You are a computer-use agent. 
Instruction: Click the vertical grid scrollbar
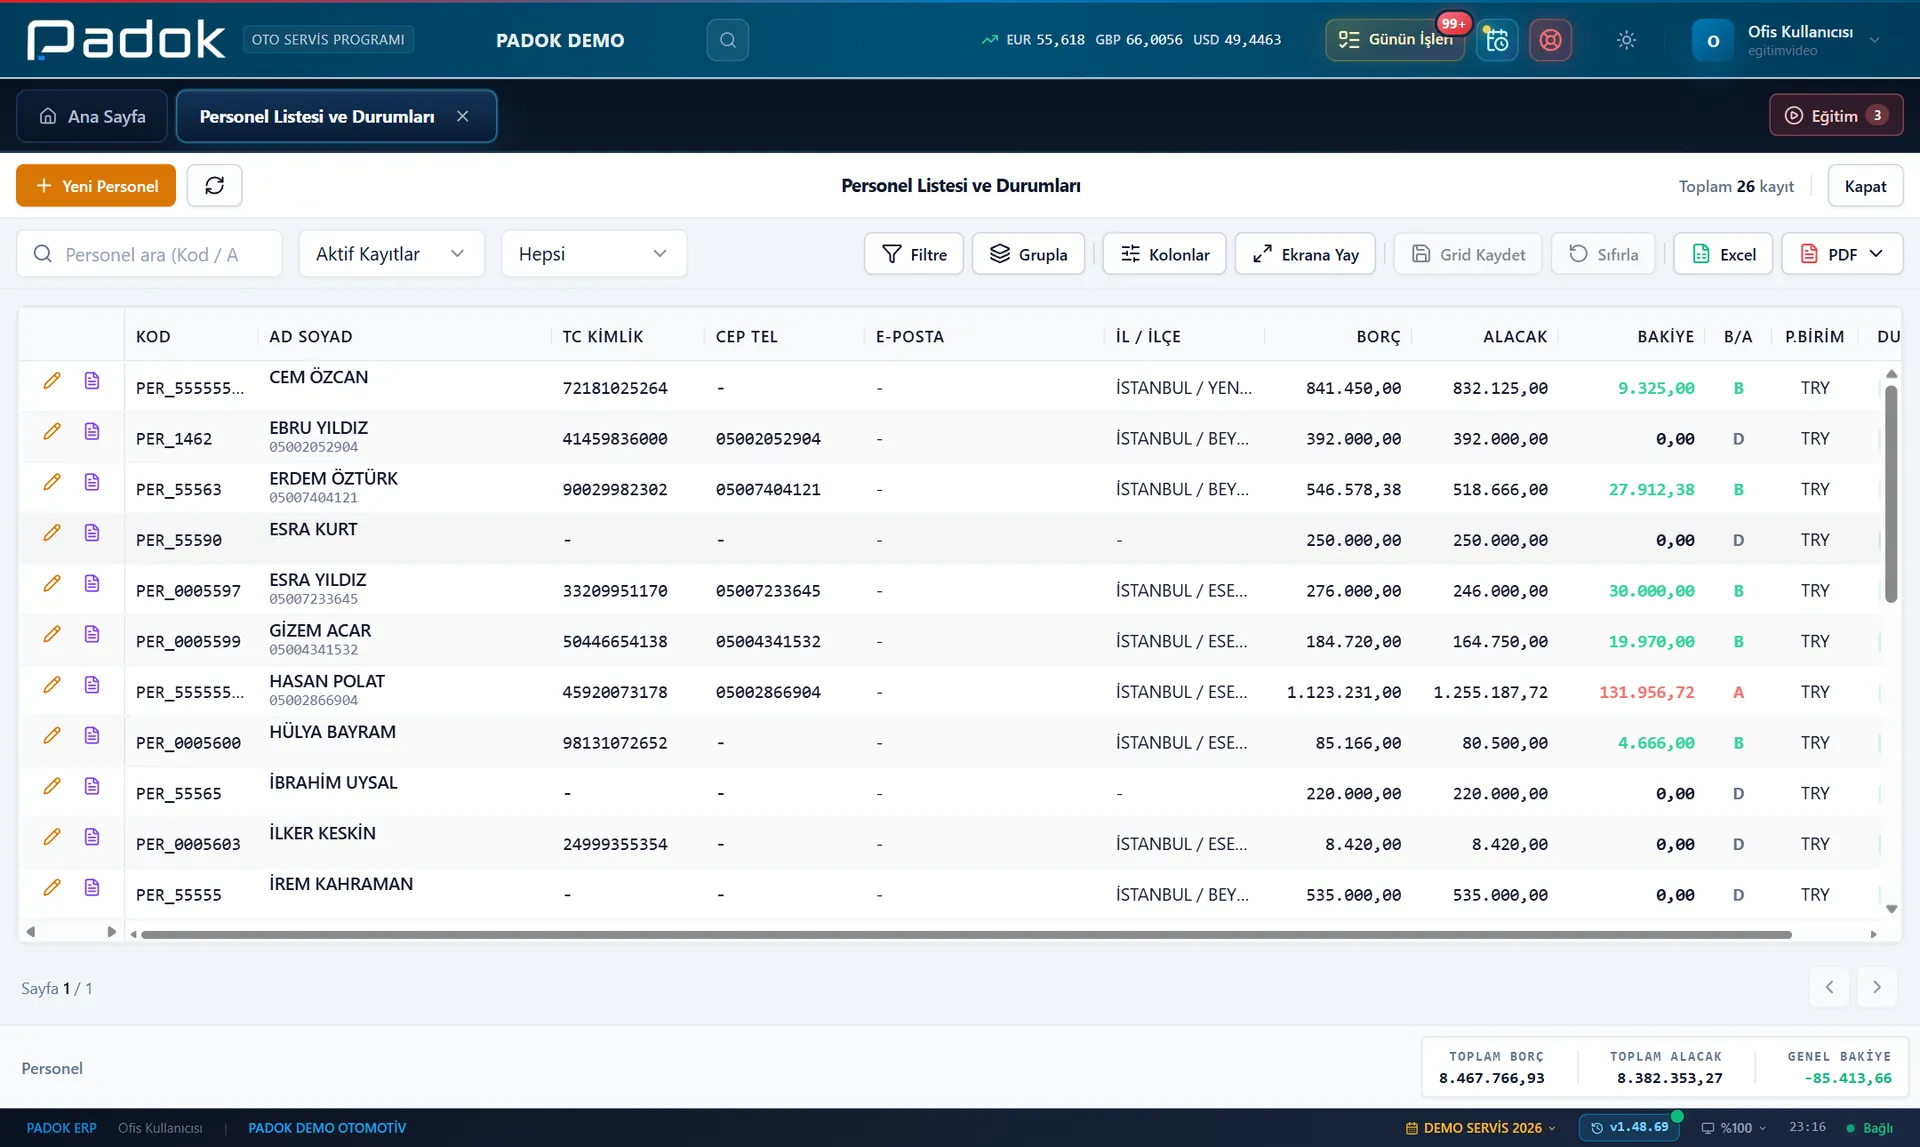pos(1890,494)
